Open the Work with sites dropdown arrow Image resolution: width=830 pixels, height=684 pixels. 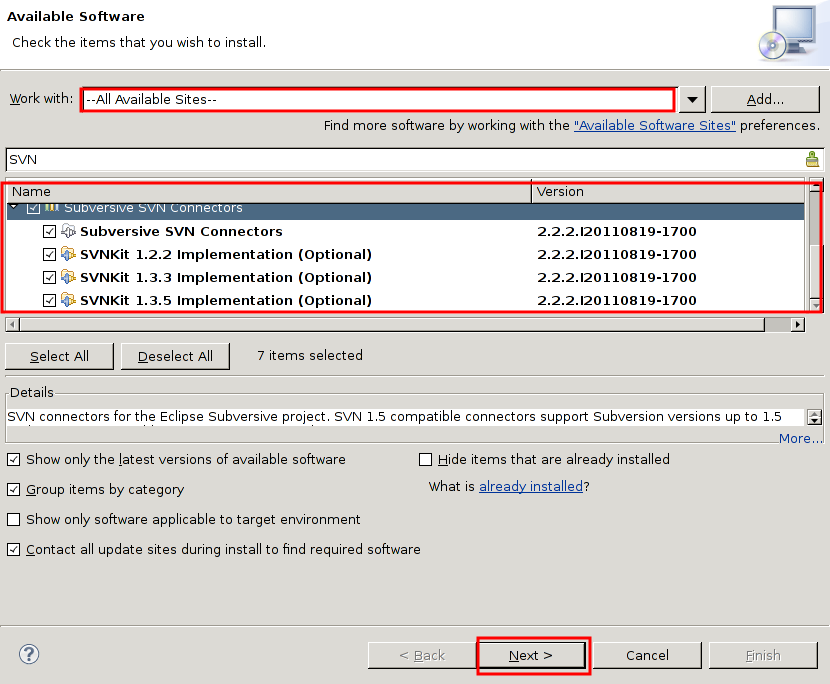tap(692, 100)
